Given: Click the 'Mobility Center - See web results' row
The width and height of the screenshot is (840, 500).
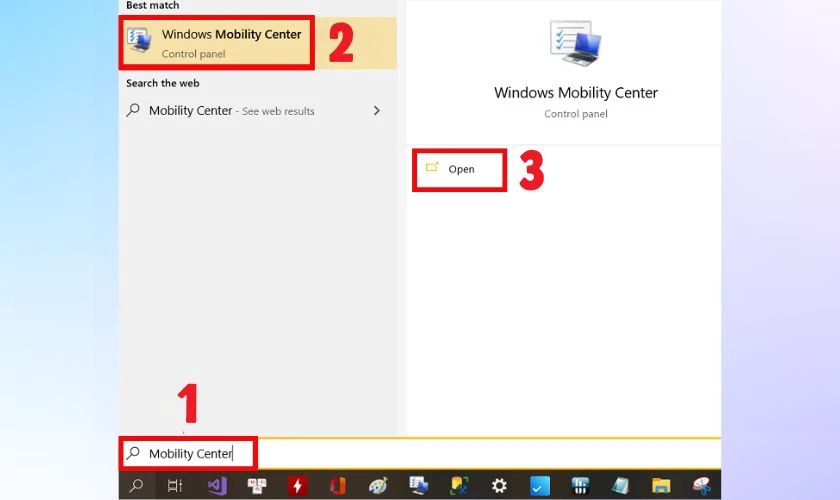Looking at the screenshot, I should point(258,110).
